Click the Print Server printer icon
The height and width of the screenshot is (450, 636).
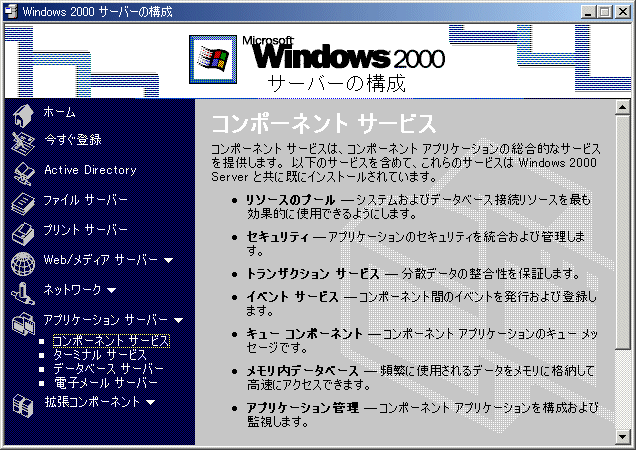(x=23, y=233)
